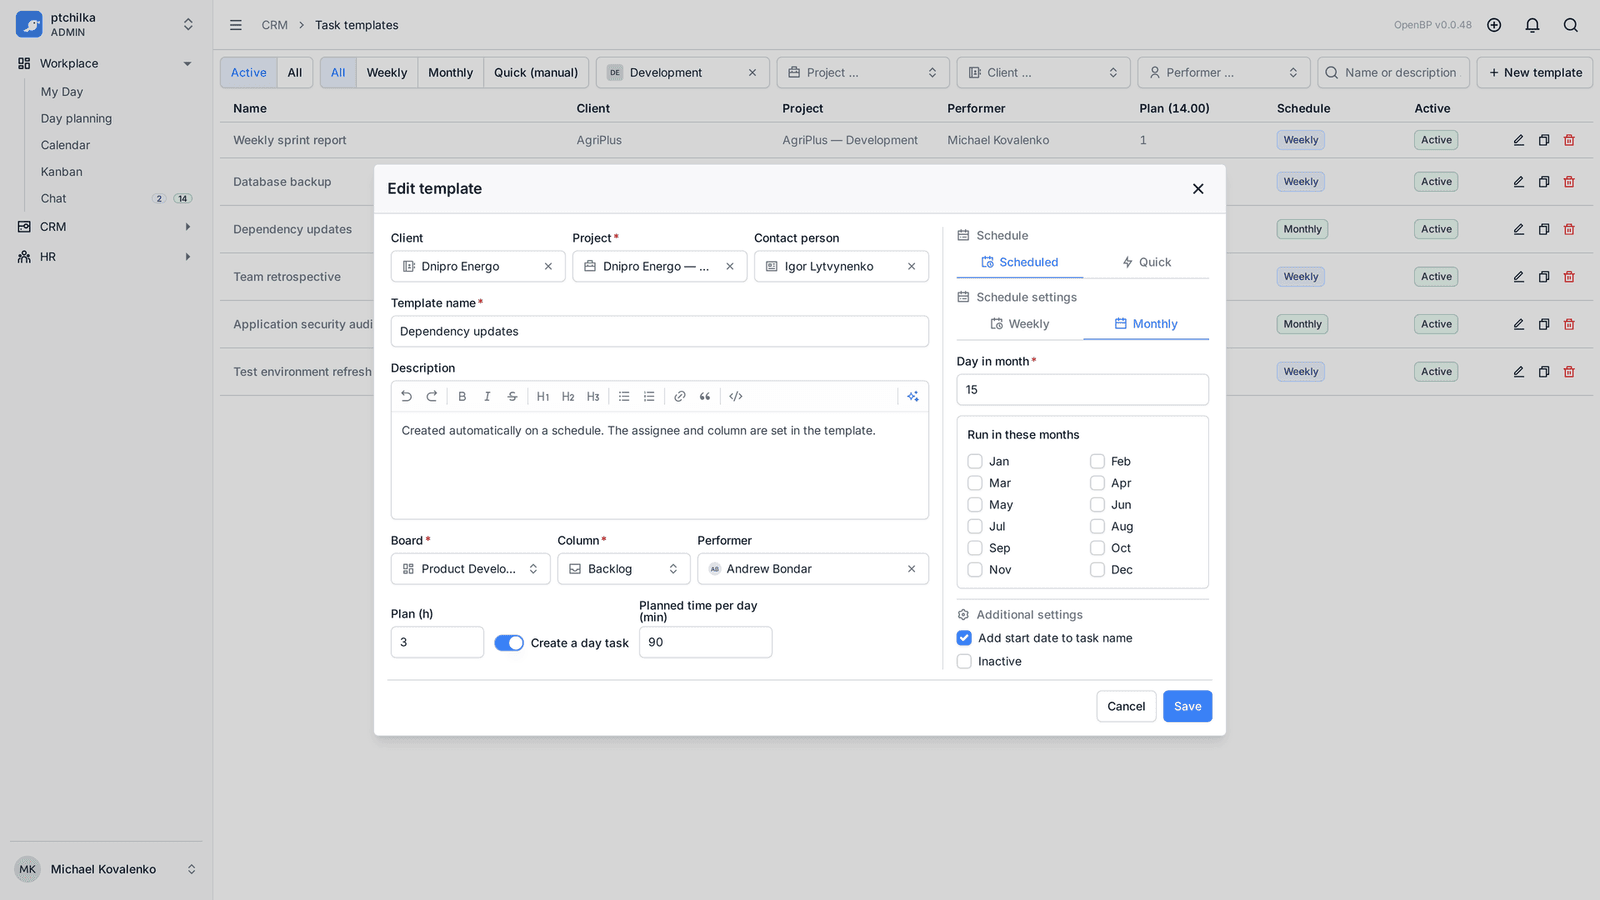Screen dimensions: 1600x900
Task: Switch to Scheduled tab
Action: tap(1020, 262)
